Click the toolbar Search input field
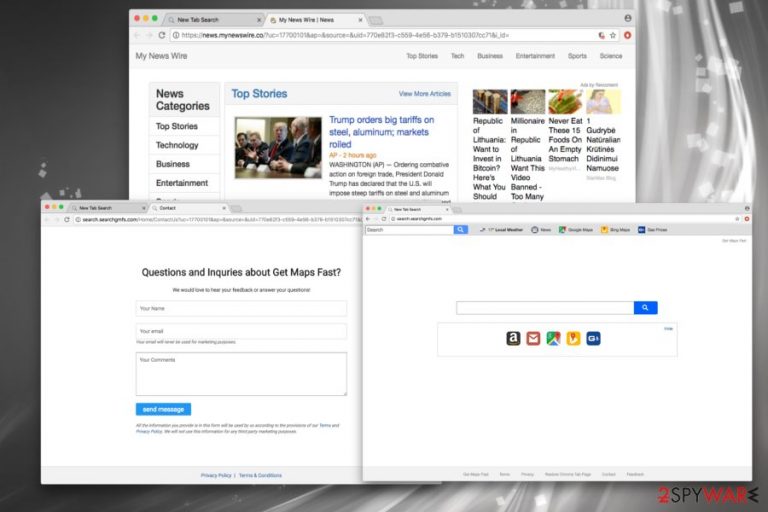This screenshot has height=512, width=768. (x=409, y=229)
